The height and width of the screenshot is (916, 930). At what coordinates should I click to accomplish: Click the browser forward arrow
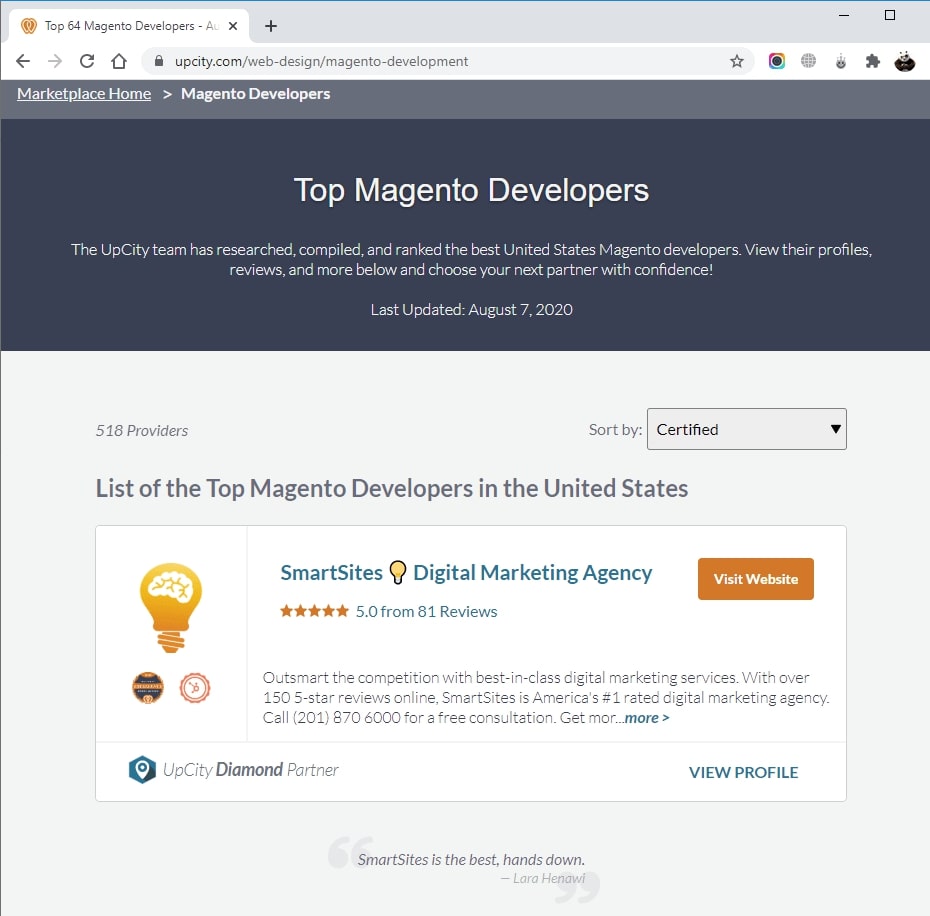pyautogui.click(x=55, y=61)
